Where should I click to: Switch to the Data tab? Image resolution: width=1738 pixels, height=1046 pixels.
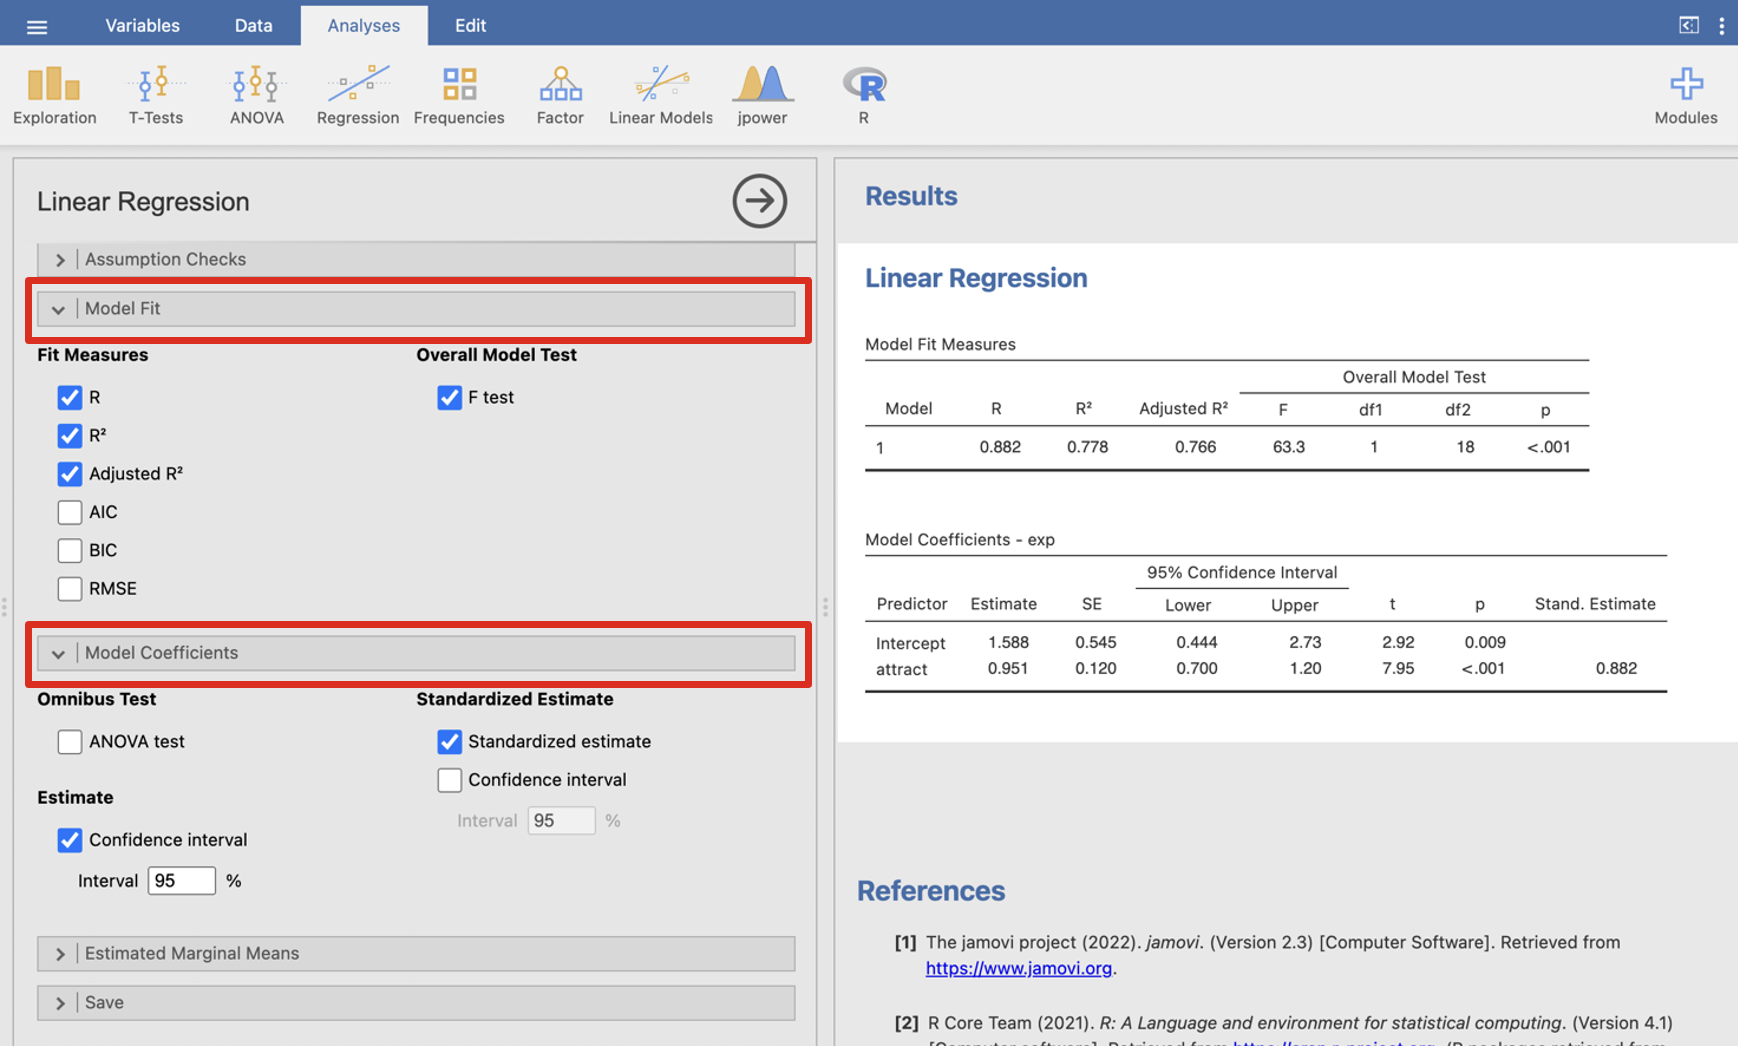253,25
